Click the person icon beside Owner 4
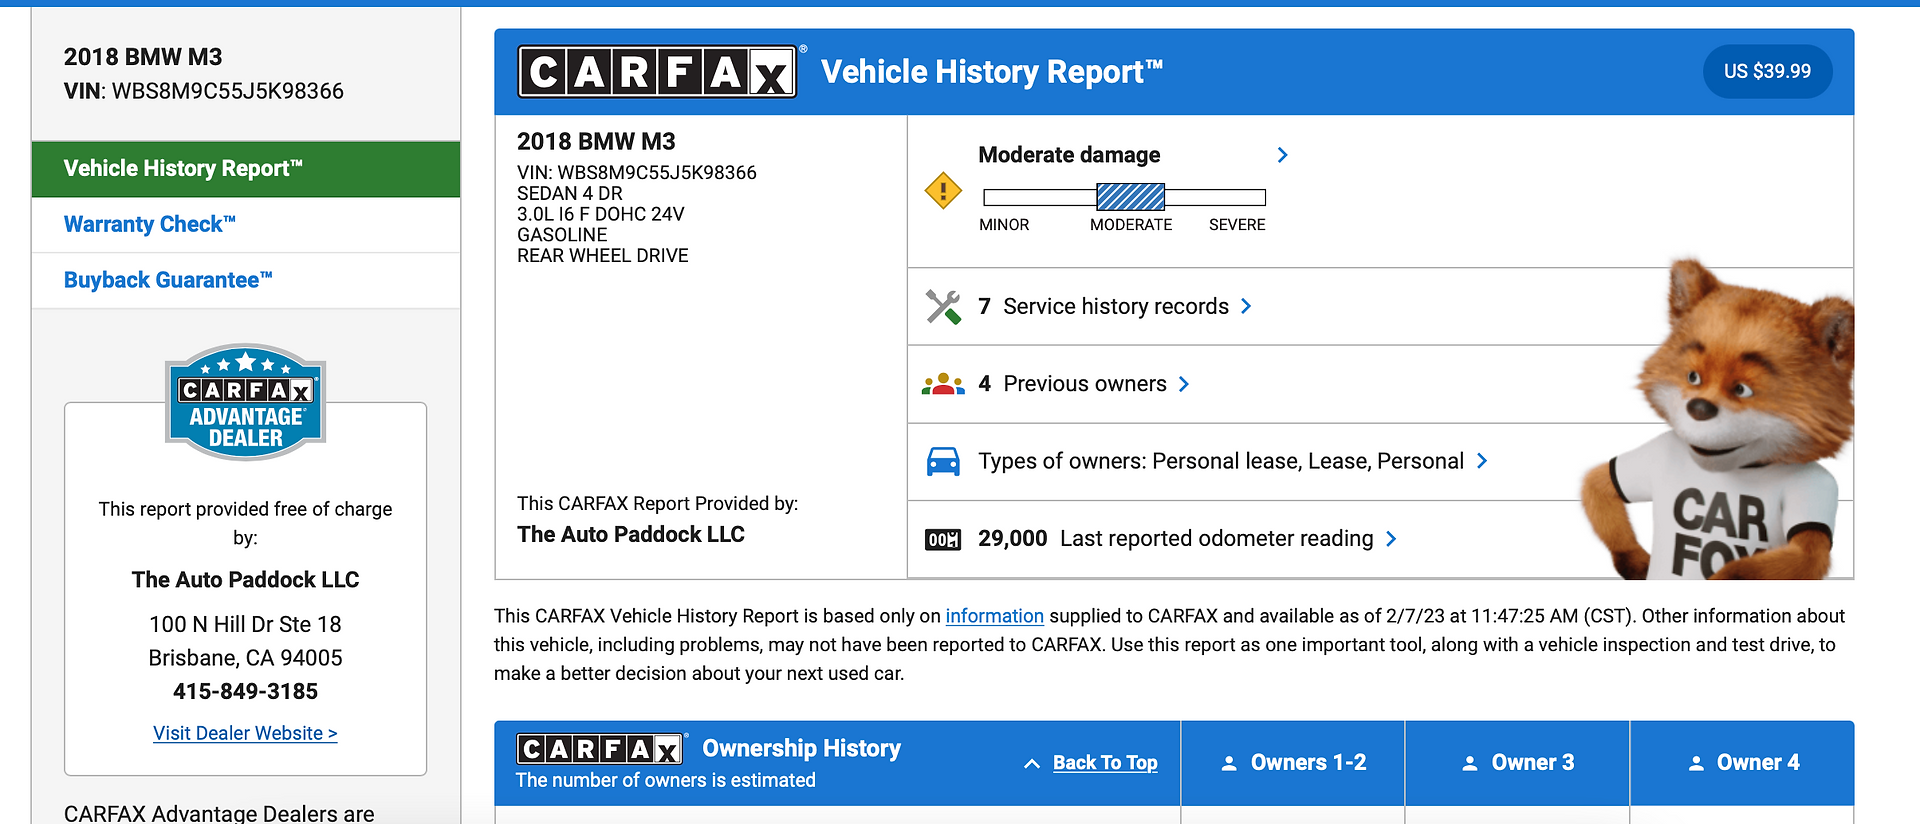 coord(1696,763)
